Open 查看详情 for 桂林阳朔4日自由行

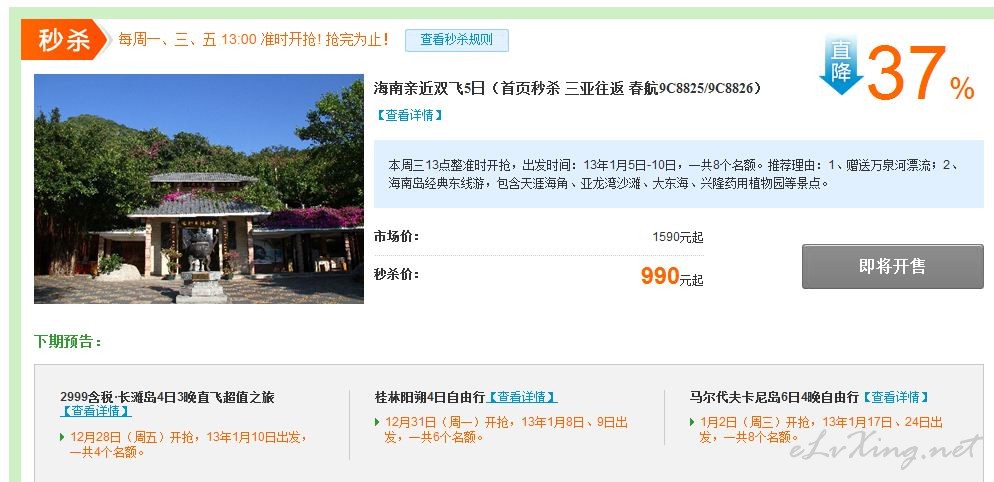coord(522,398)
